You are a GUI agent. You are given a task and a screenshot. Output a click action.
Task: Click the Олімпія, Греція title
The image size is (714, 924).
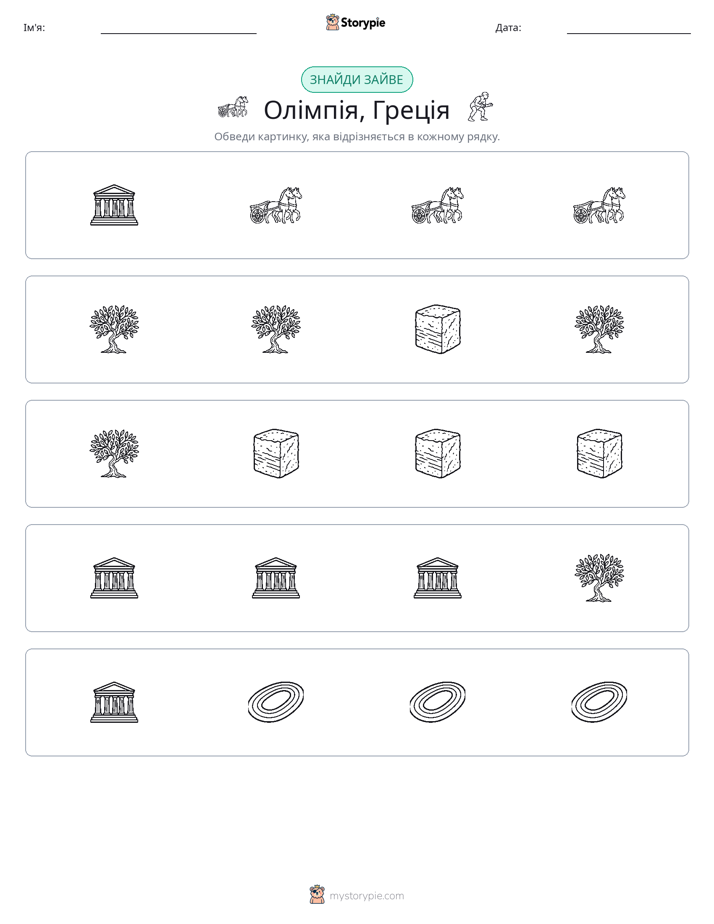(x=356, y=110)
